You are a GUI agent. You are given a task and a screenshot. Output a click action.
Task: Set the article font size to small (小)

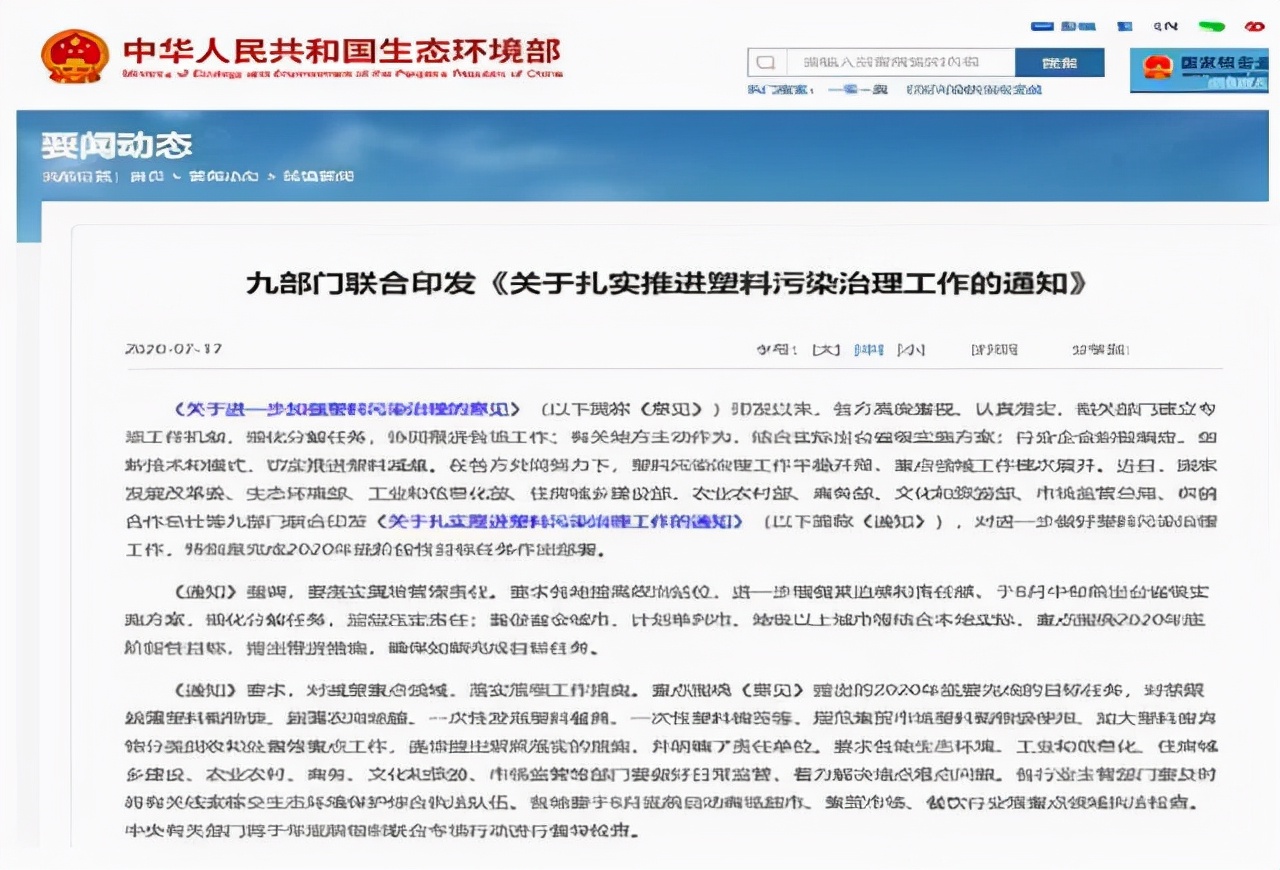point(911,350)
